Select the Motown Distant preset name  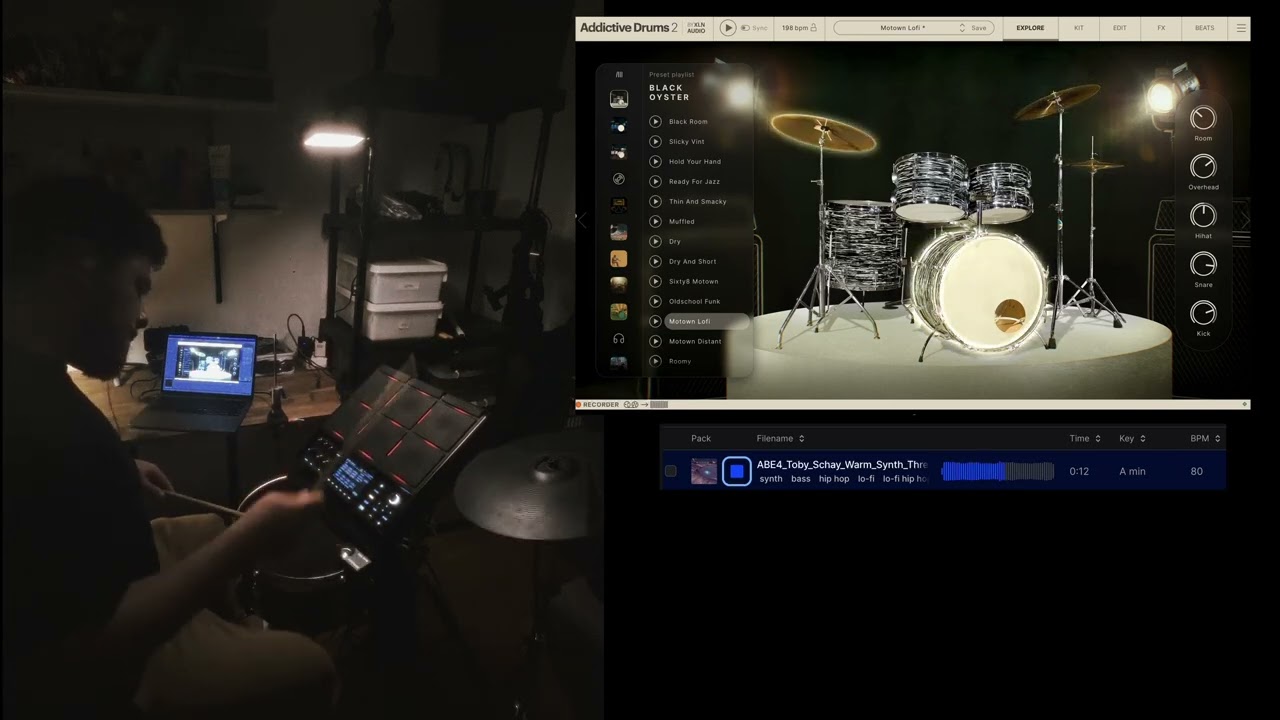pyautogui.click(x=695, y=341)
